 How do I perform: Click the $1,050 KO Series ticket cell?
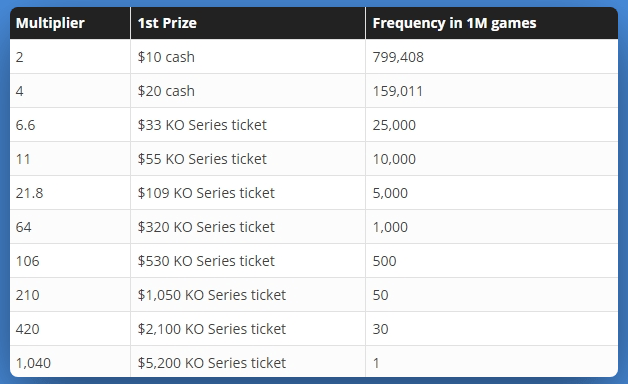click(248, 295)
